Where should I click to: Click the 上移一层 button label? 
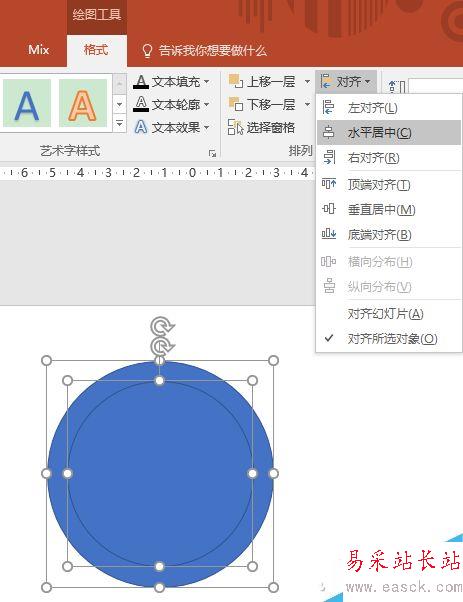[x=271, y=81]
